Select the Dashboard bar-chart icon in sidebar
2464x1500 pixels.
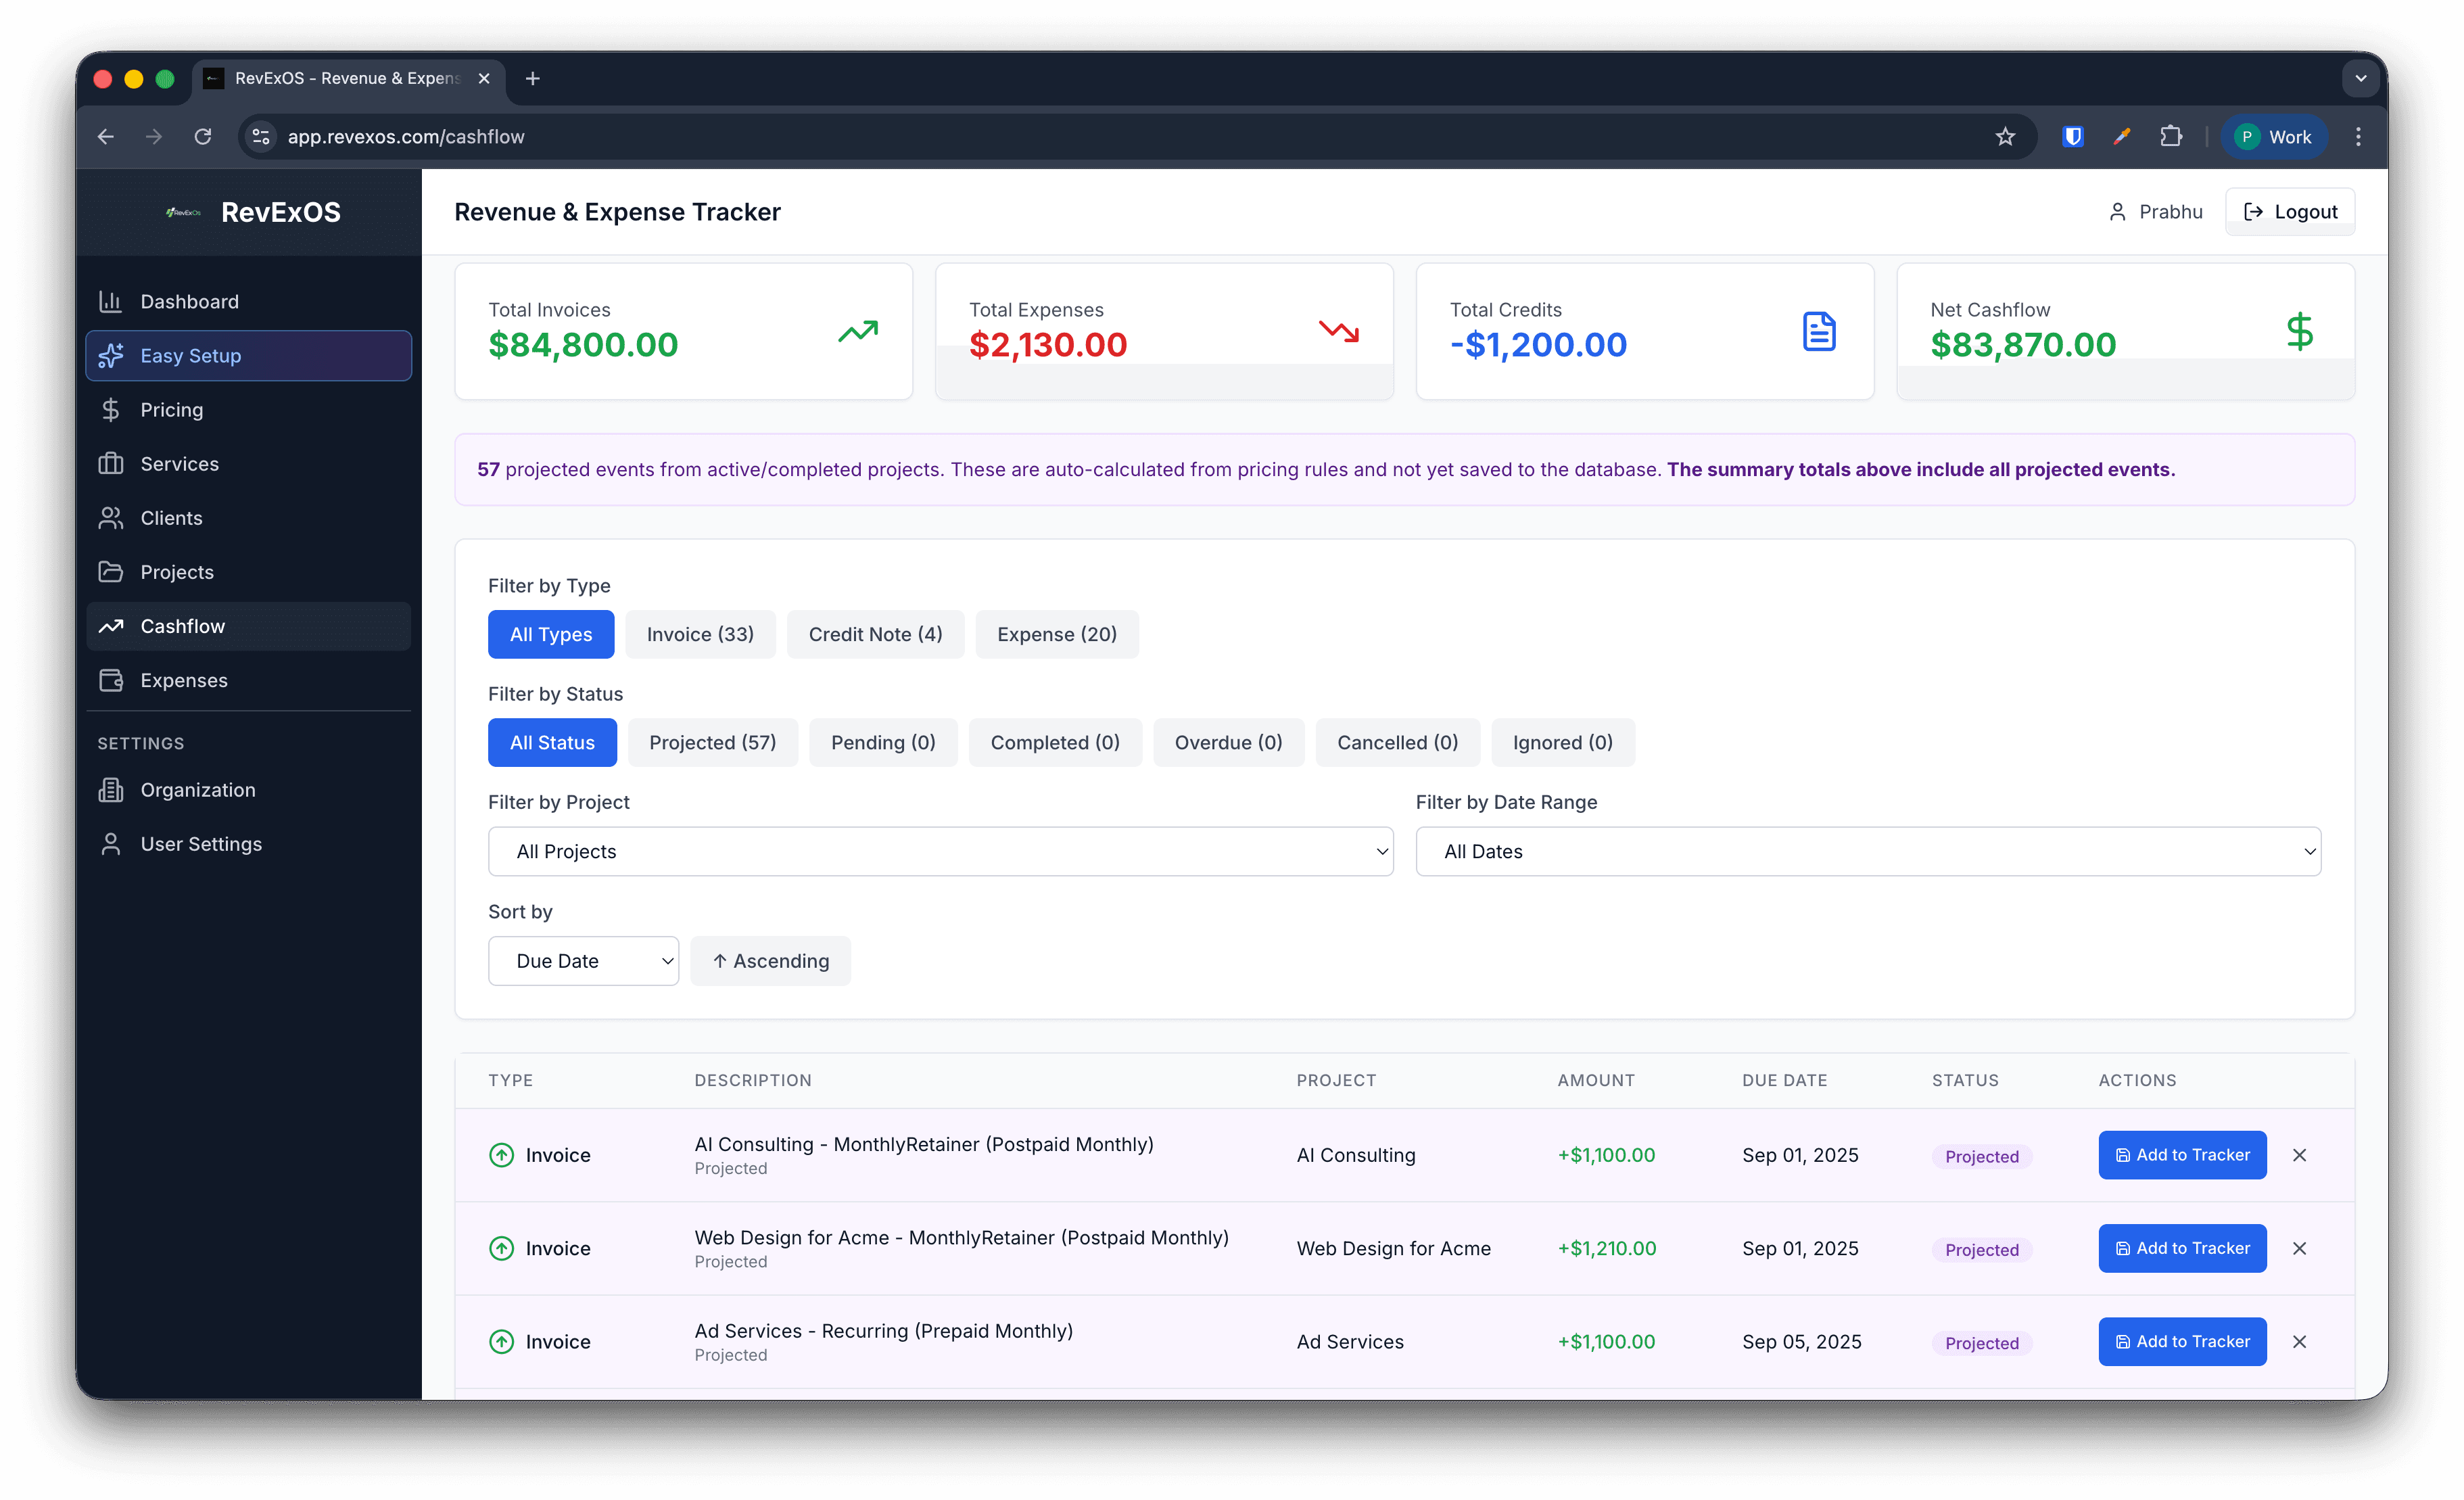coord(112,301)
